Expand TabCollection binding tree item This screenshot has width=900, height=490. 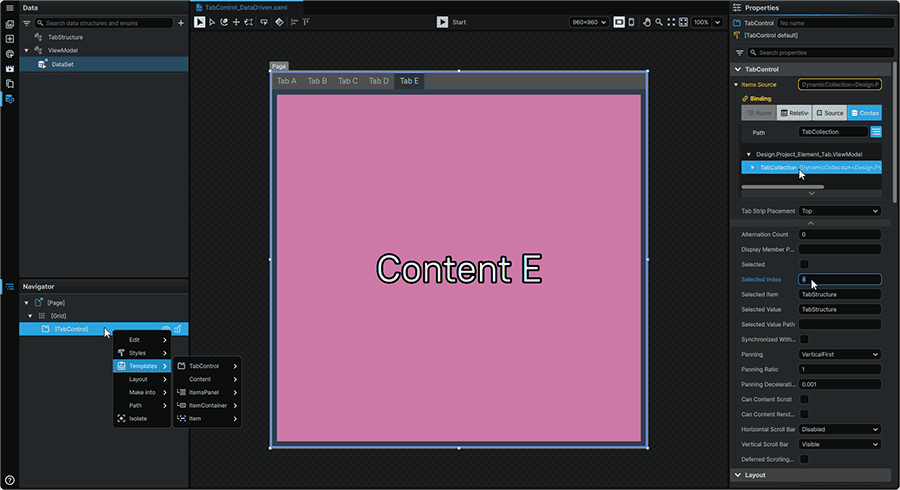click(x=752, y=168)
